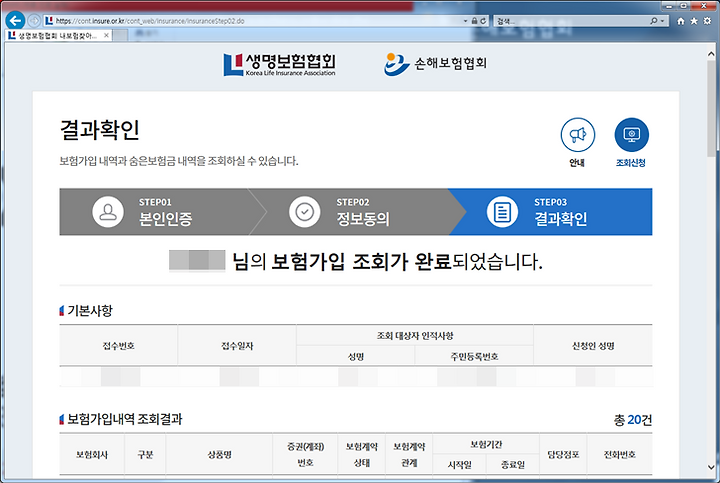Viewport: 720px width, 483px height.
Task: Click the 주민등록번호 column header
Action: [x=474, y=356]
